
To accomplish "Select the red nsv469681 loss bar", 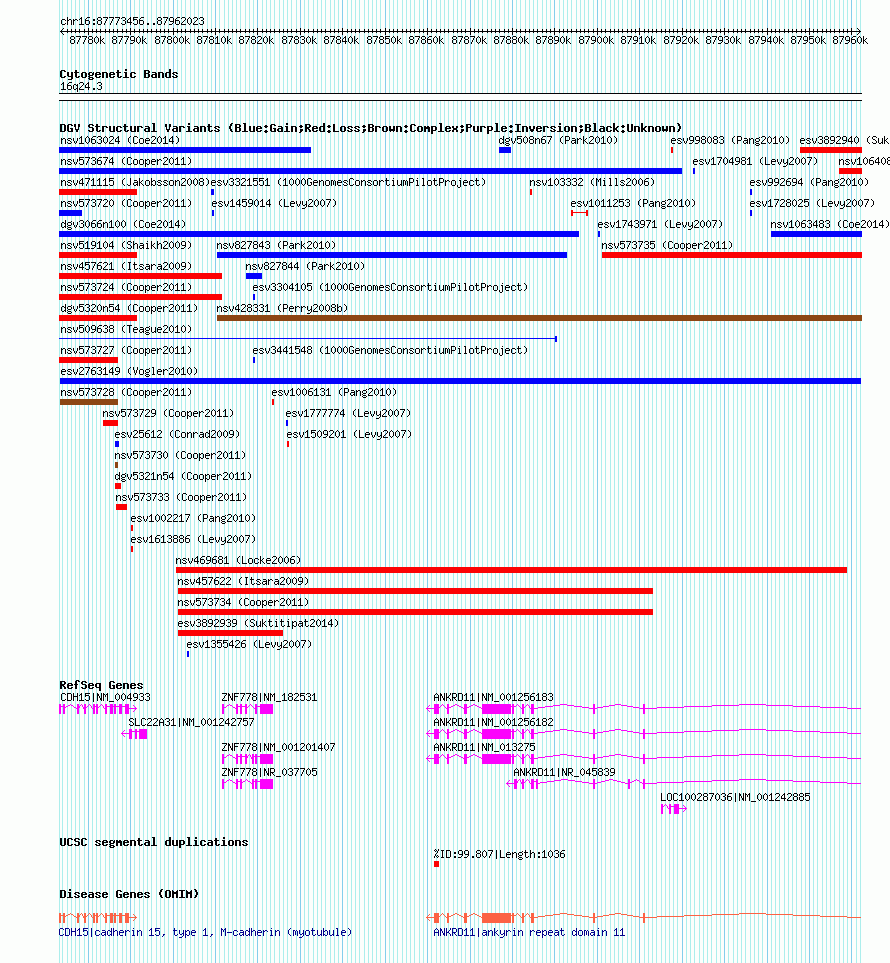I will pos(512,570).
